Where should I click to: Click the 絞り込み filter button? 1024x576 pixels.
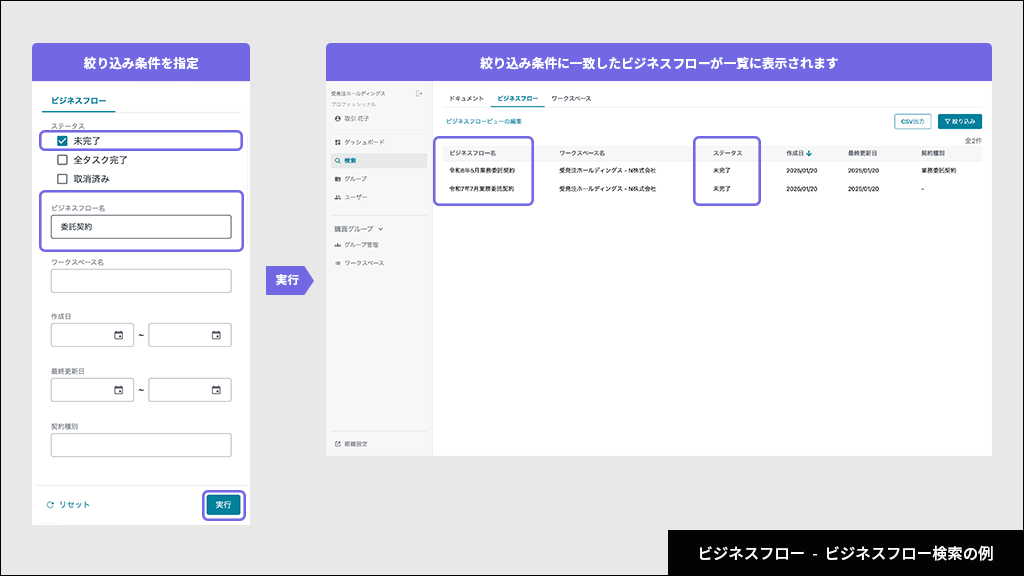(959, 121)
